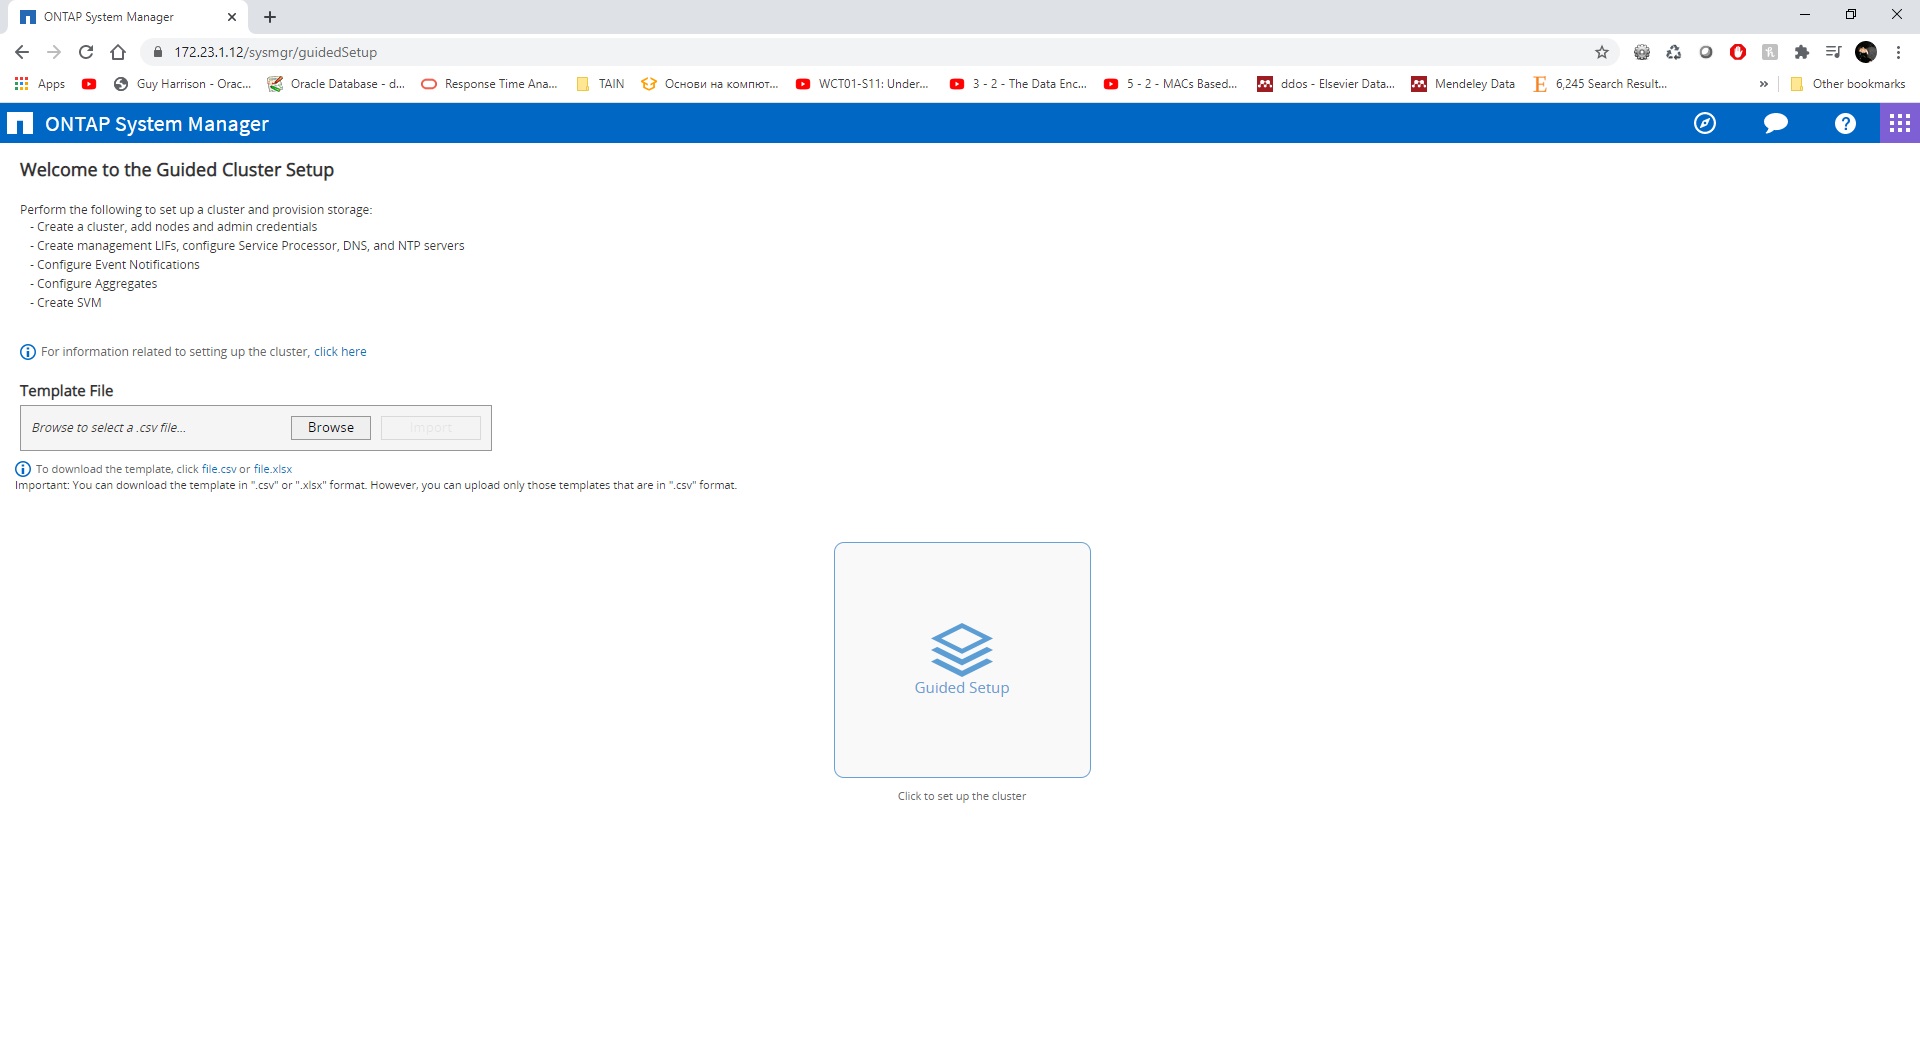Open the Other bookmarks folder
1920x1040 pixels.
click(1848, 84)
